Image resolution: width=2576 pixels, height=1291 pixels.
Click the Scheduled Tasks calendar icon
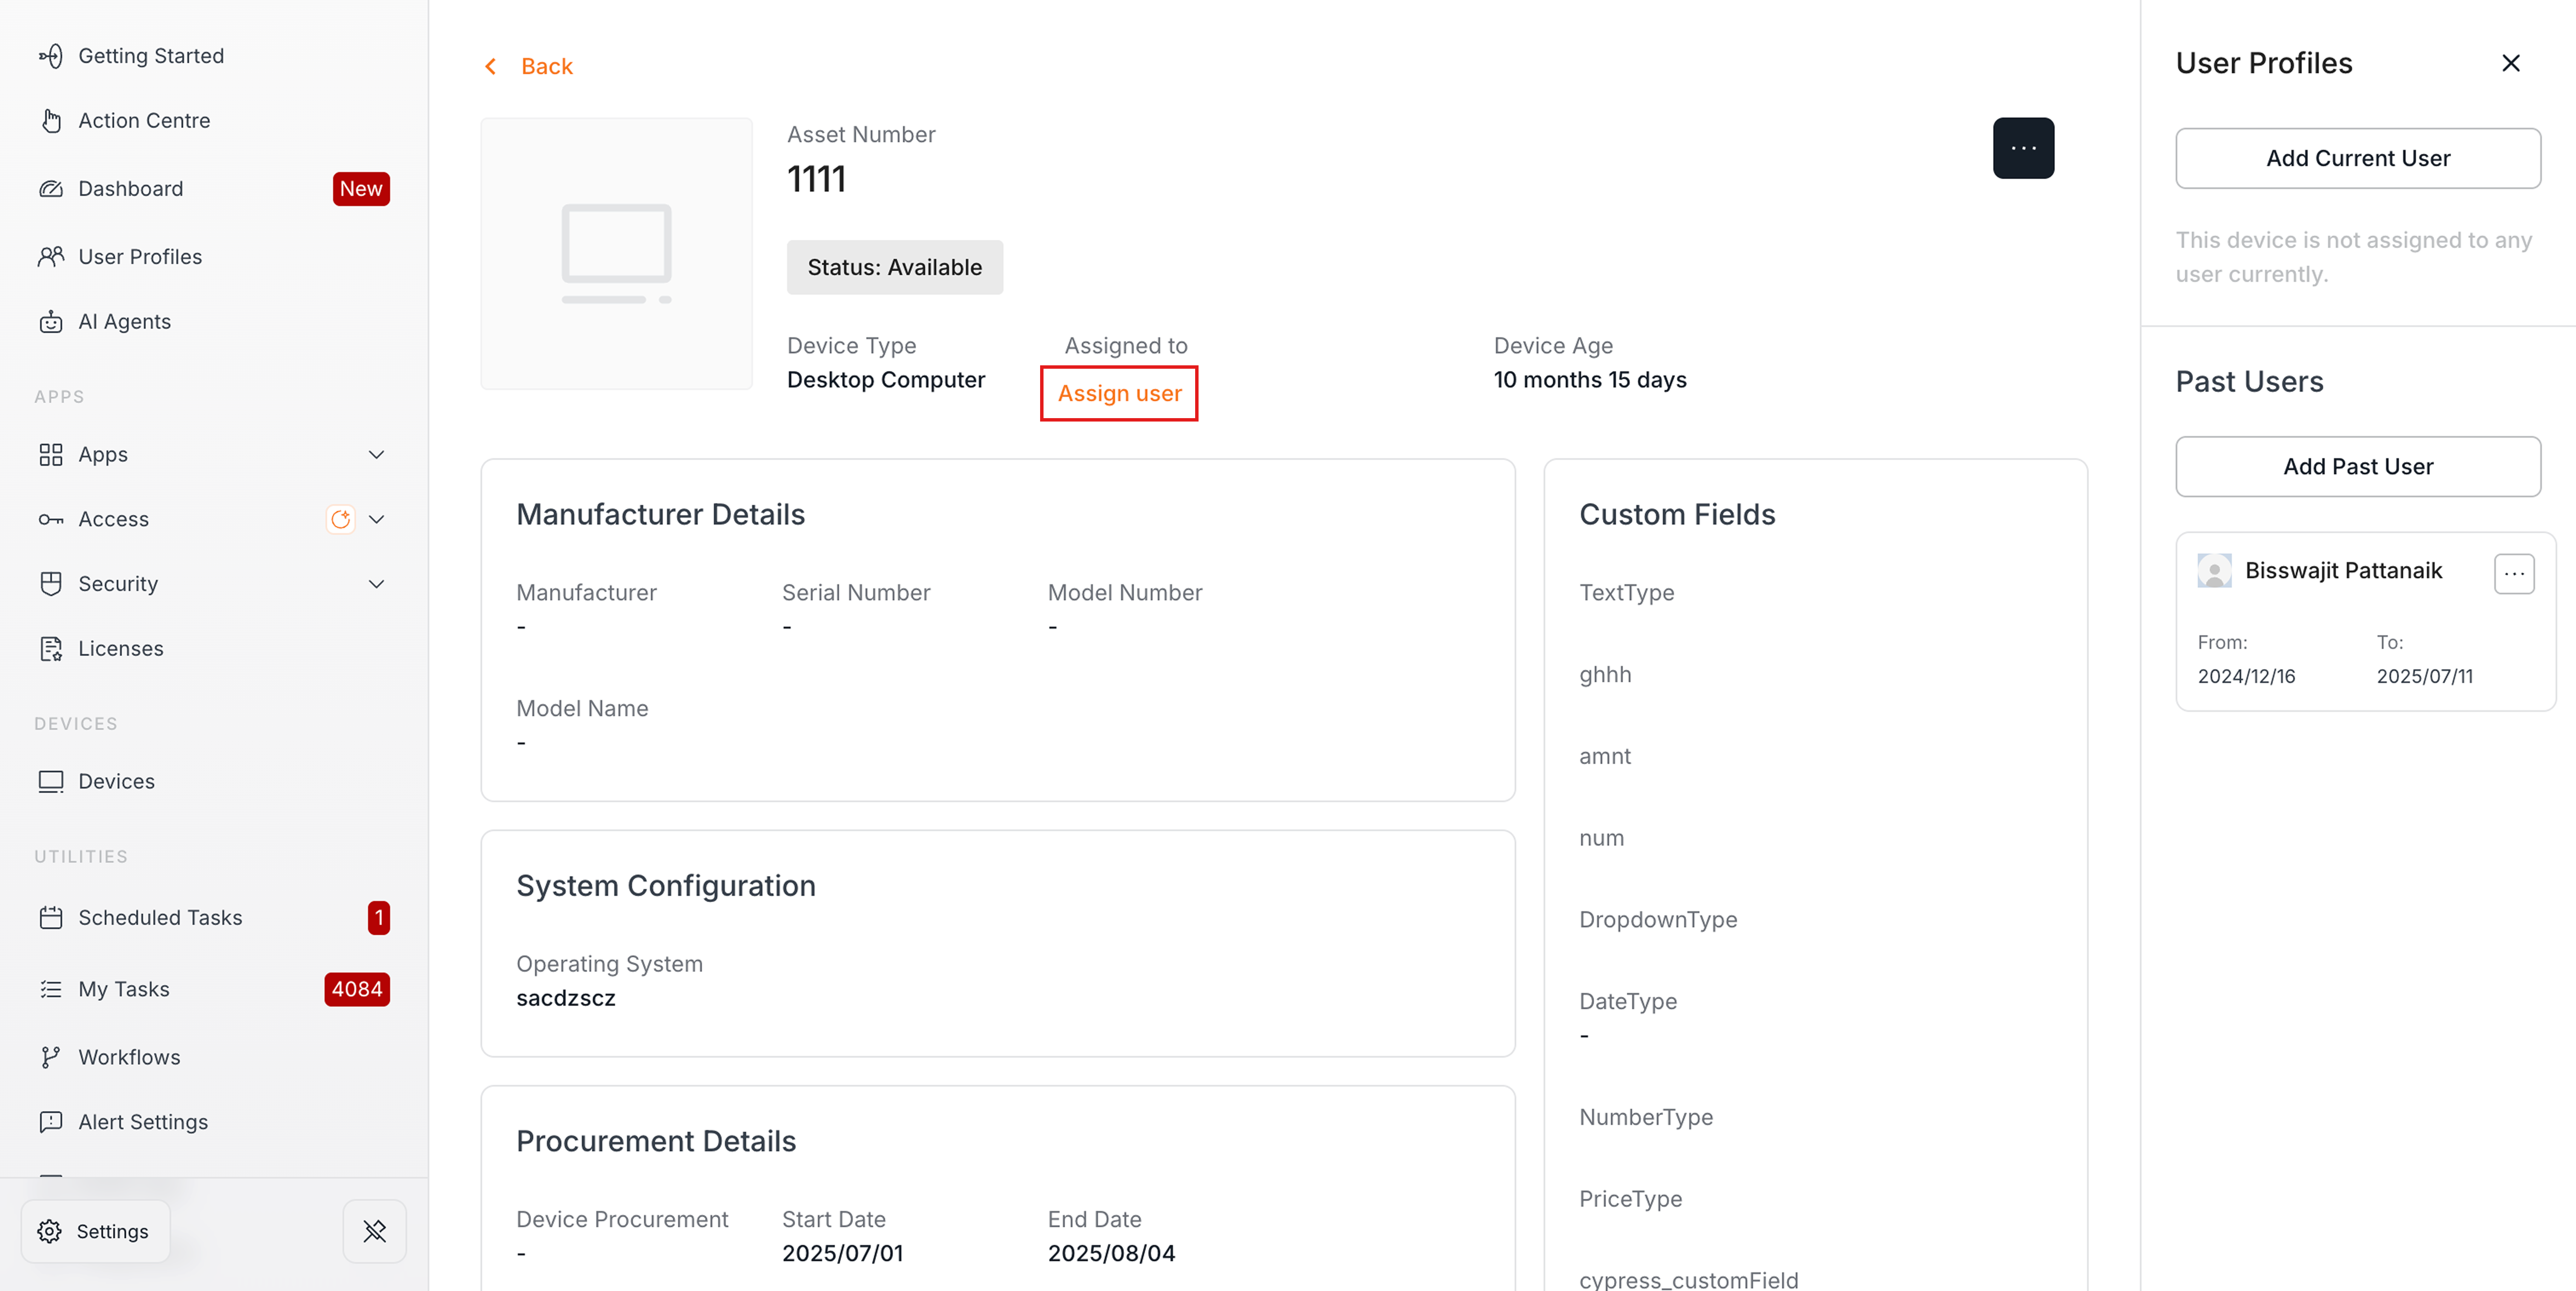(51, 918)
